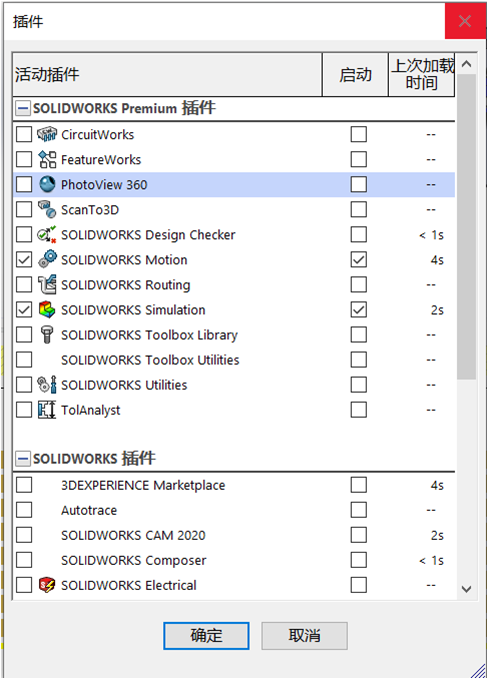Disable the SOLIDWORKS Motion active checkbox
The width and height of the screenshot is (488, 679).
click(x=24, y=260)
